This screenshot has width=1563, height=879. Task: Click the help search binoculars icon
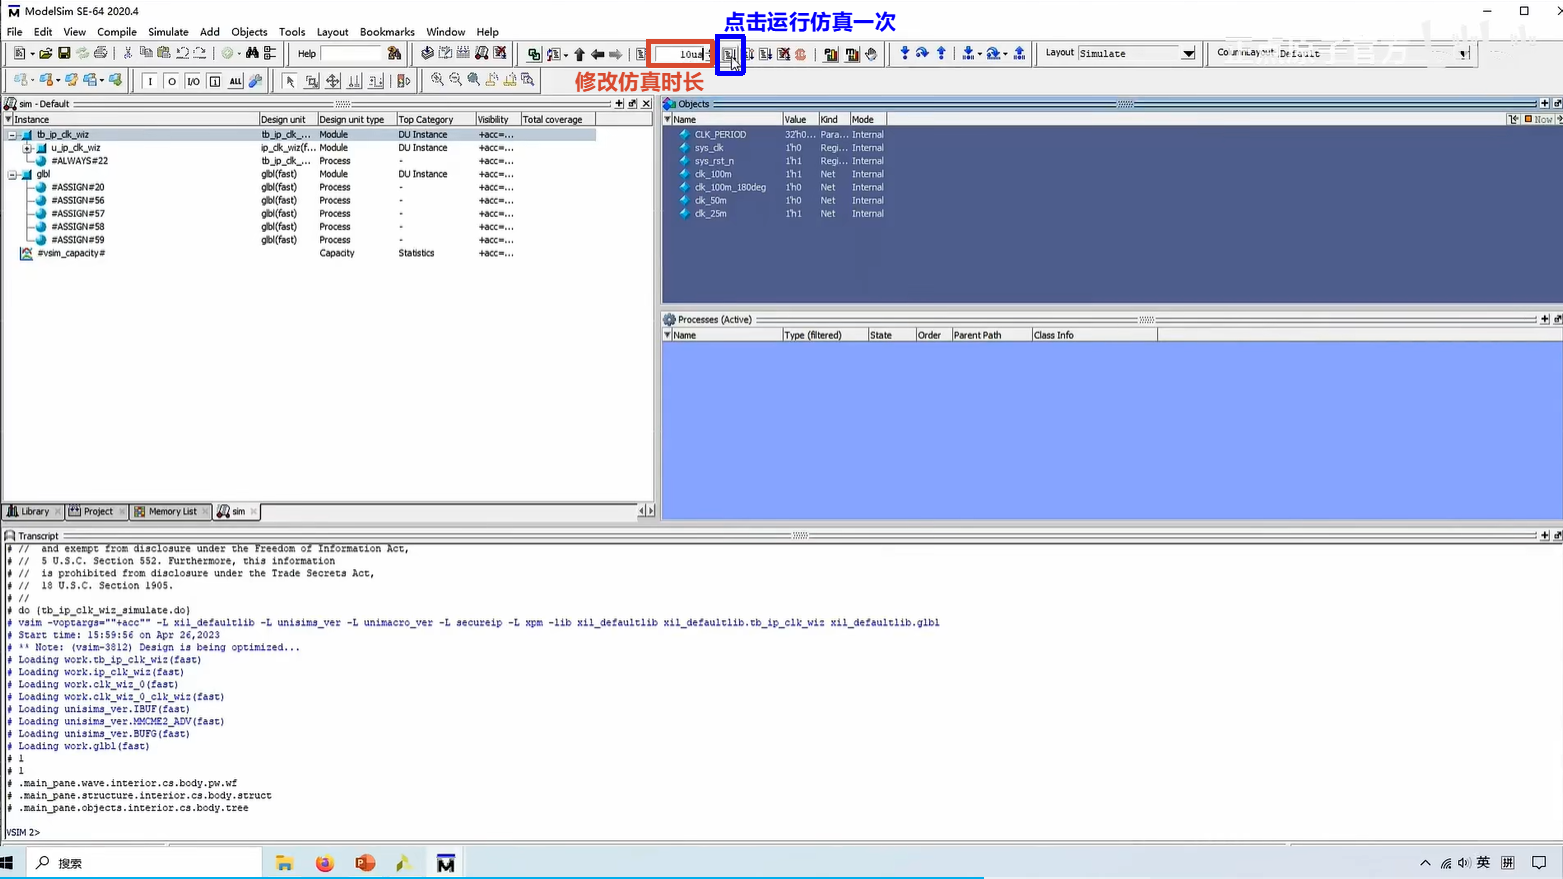[394, 53]
